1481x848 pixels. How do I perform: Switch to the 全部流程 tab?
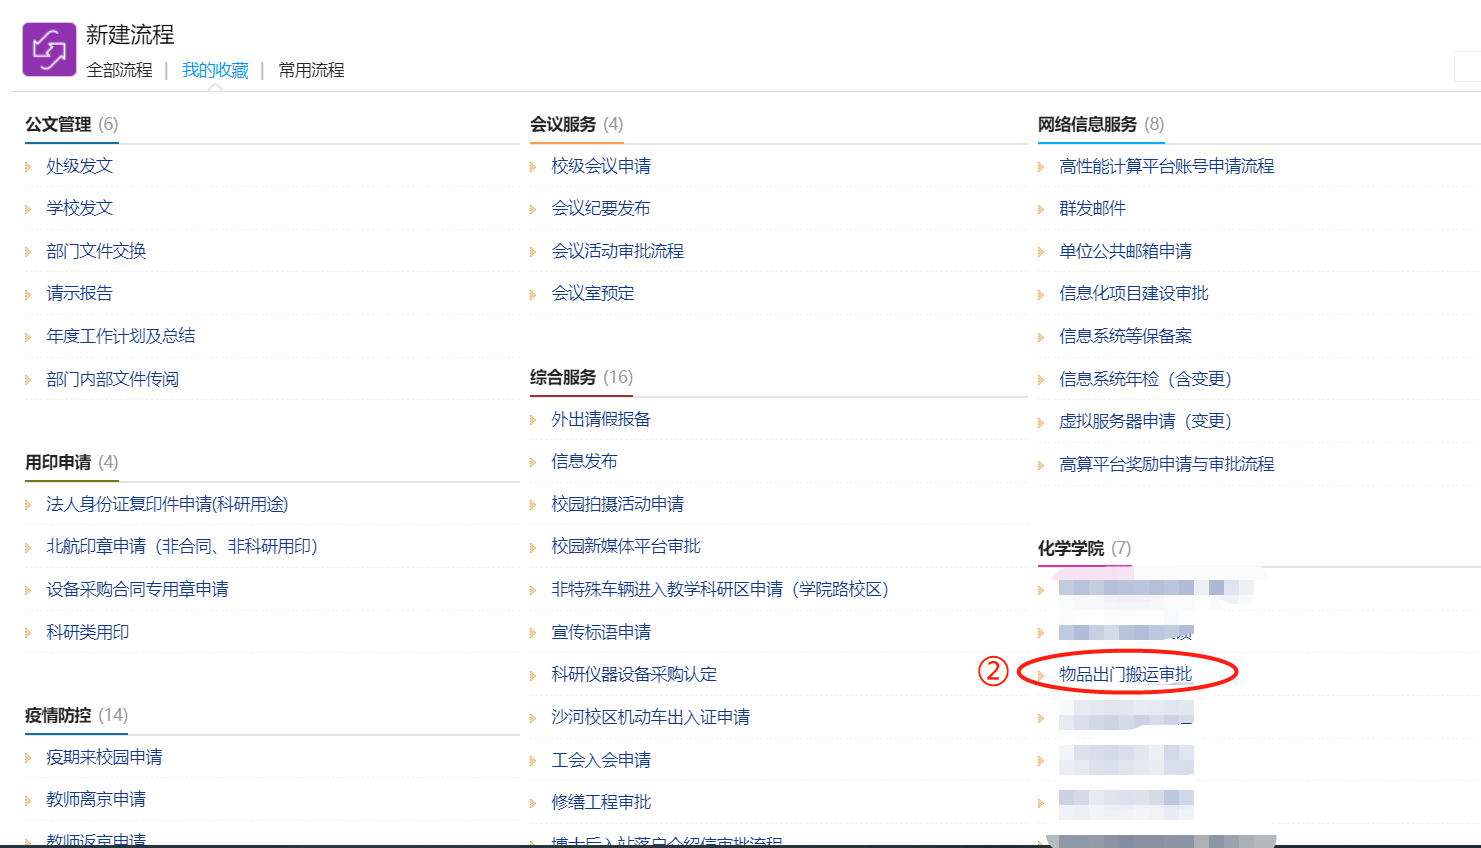point(119,70)
